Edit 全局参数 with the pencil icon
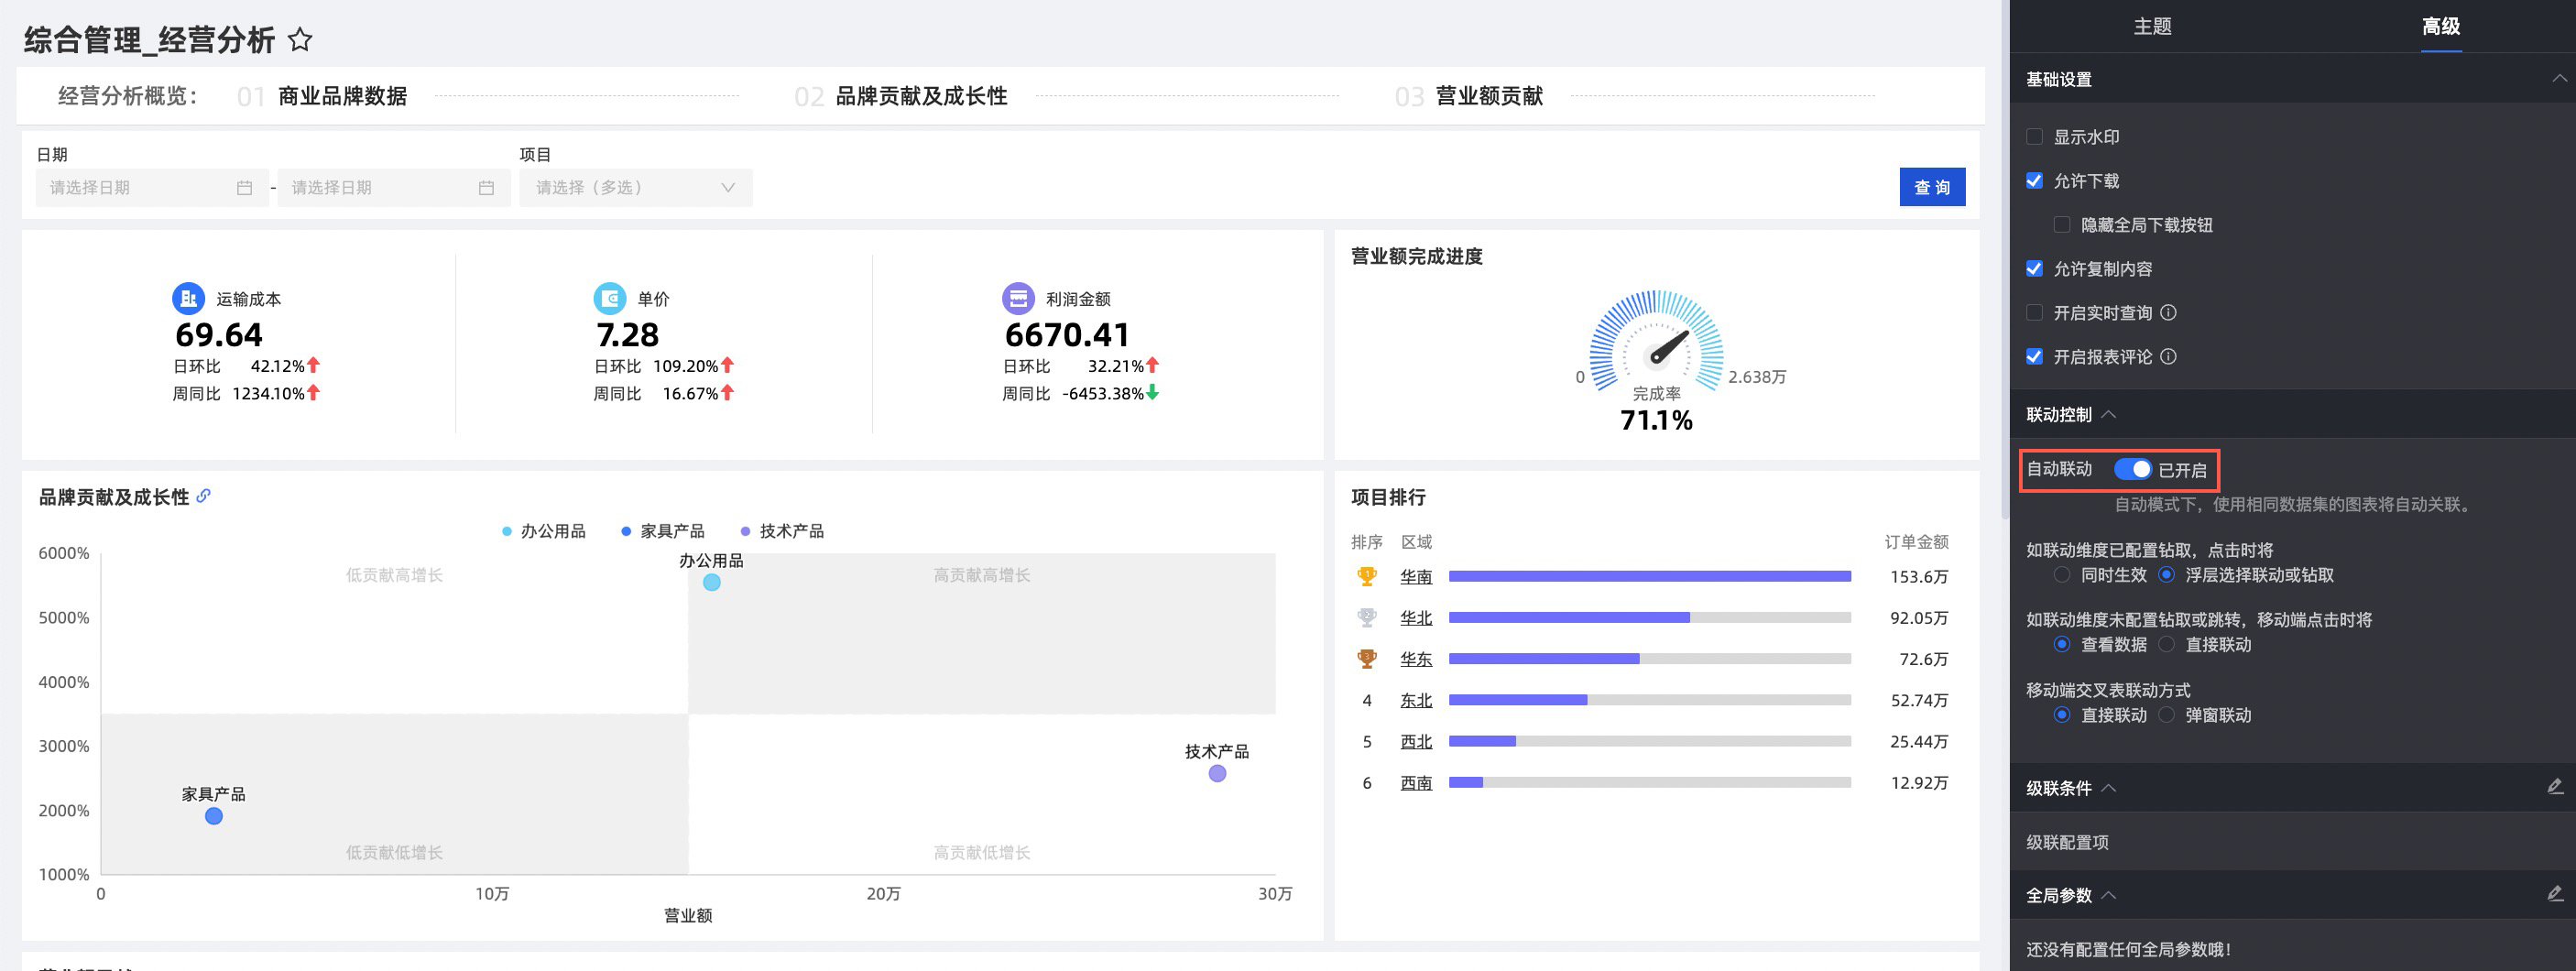 click(x=2555, y=894)
